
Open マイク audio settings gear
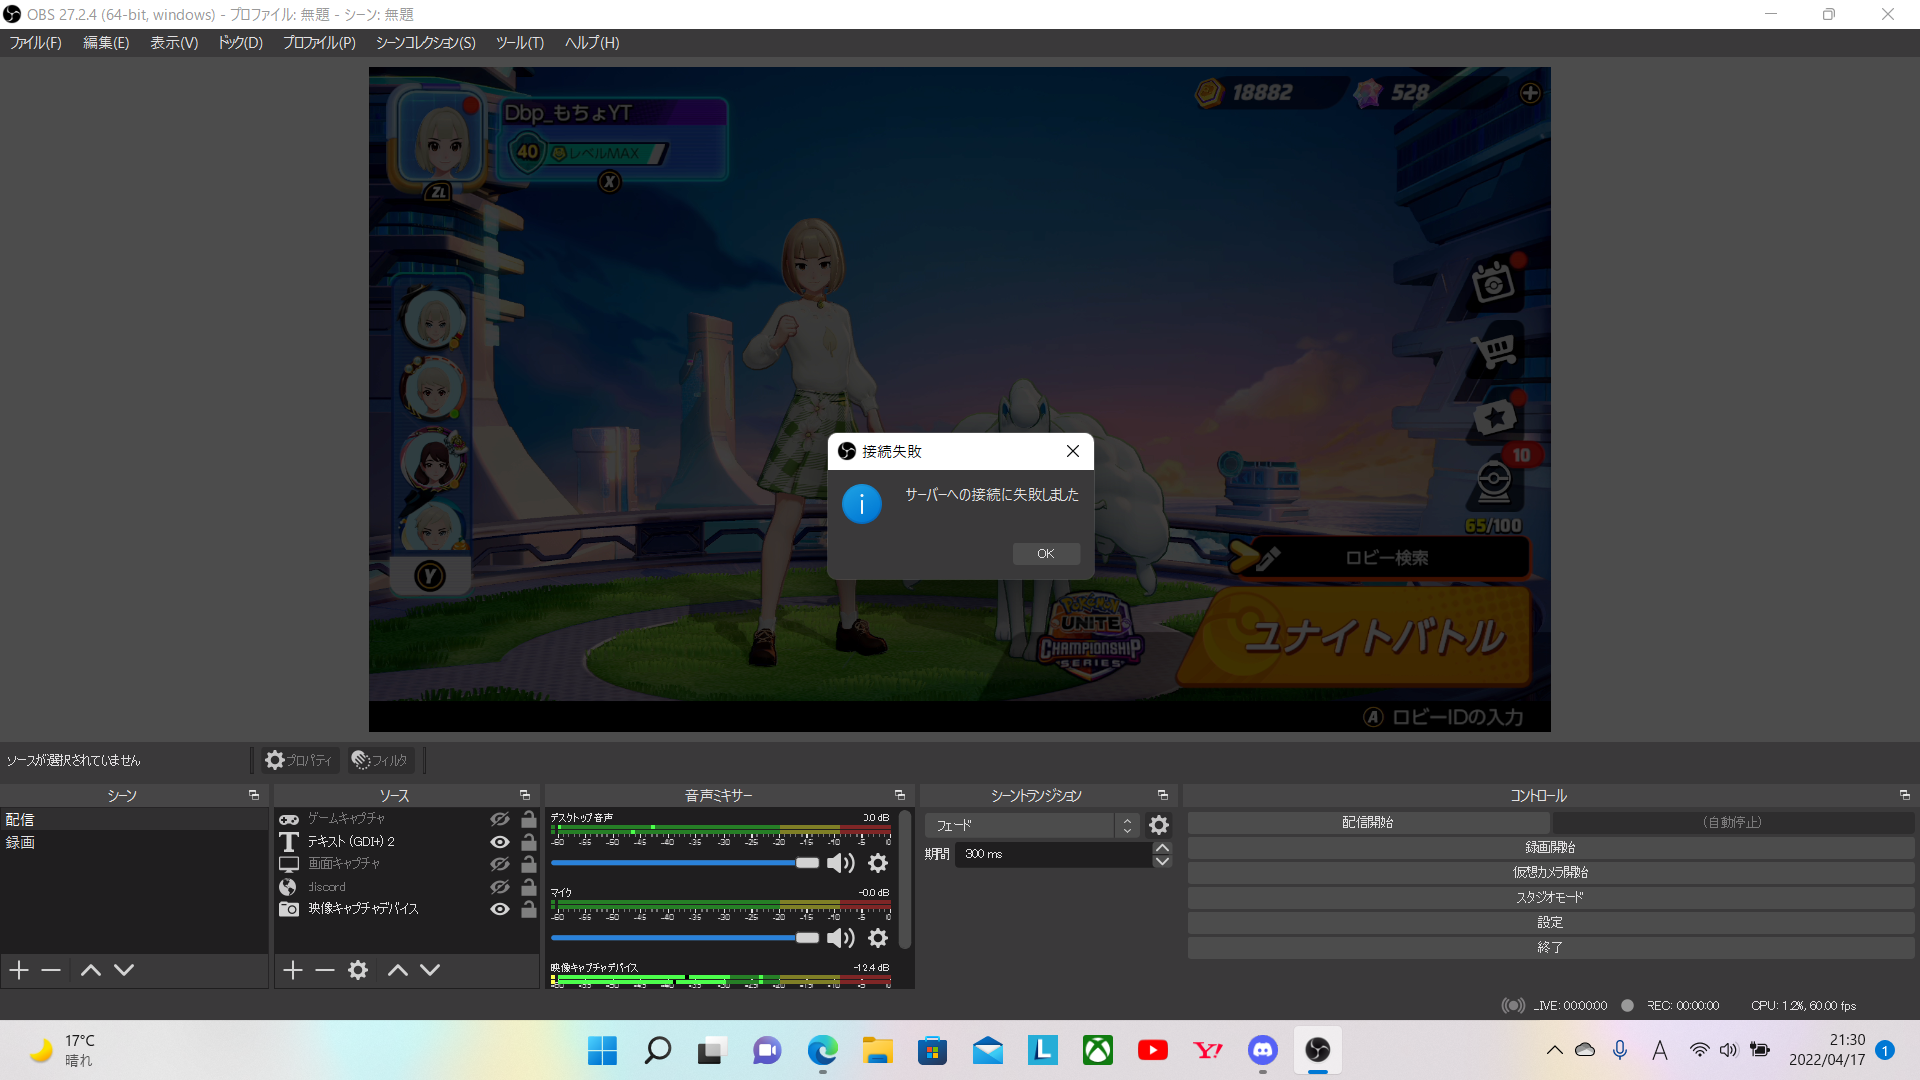coord(878,938)
